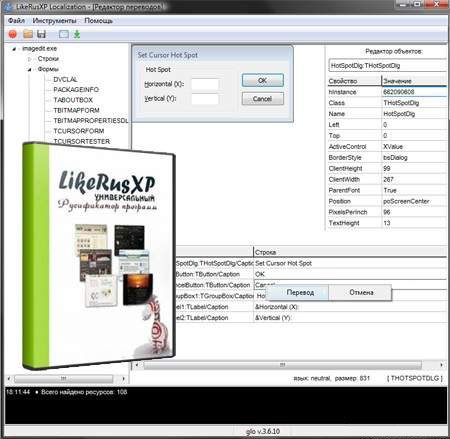The width and height of the screenshot is (450, 439).
Task: Open the HotSpotDlg:THotSpotDlg object combo box
Action: tap(387, 66)
